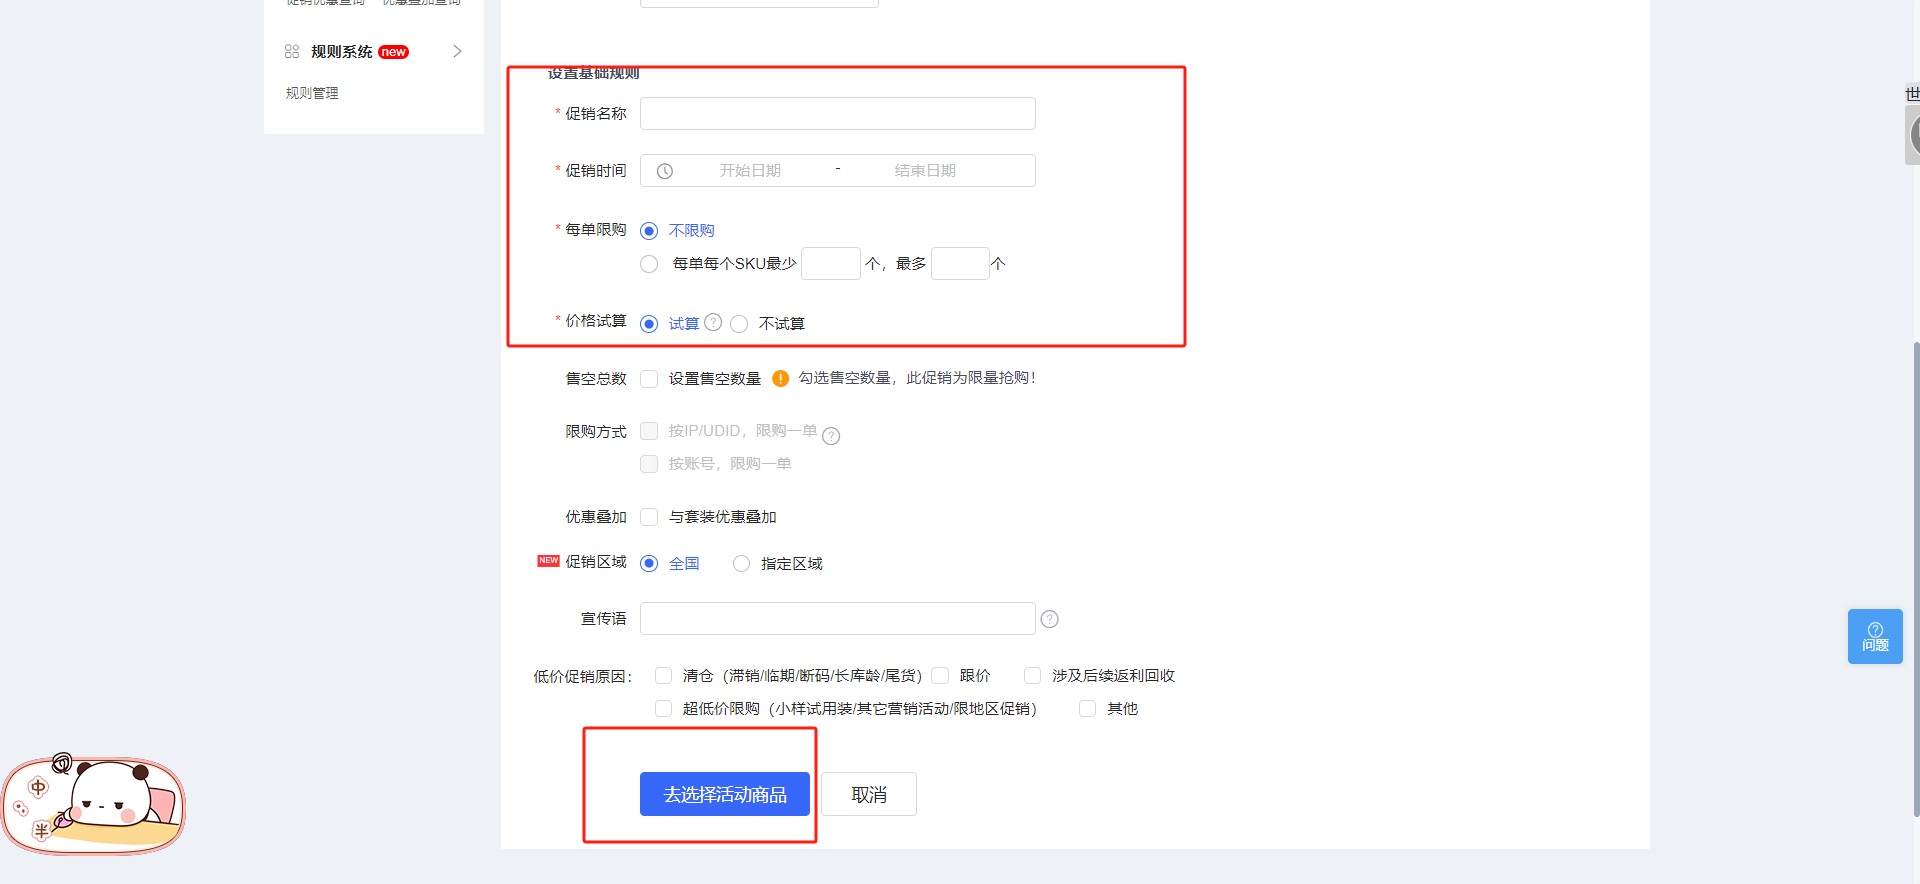Click help icon next to 试算 option

(x=713, y=322)
